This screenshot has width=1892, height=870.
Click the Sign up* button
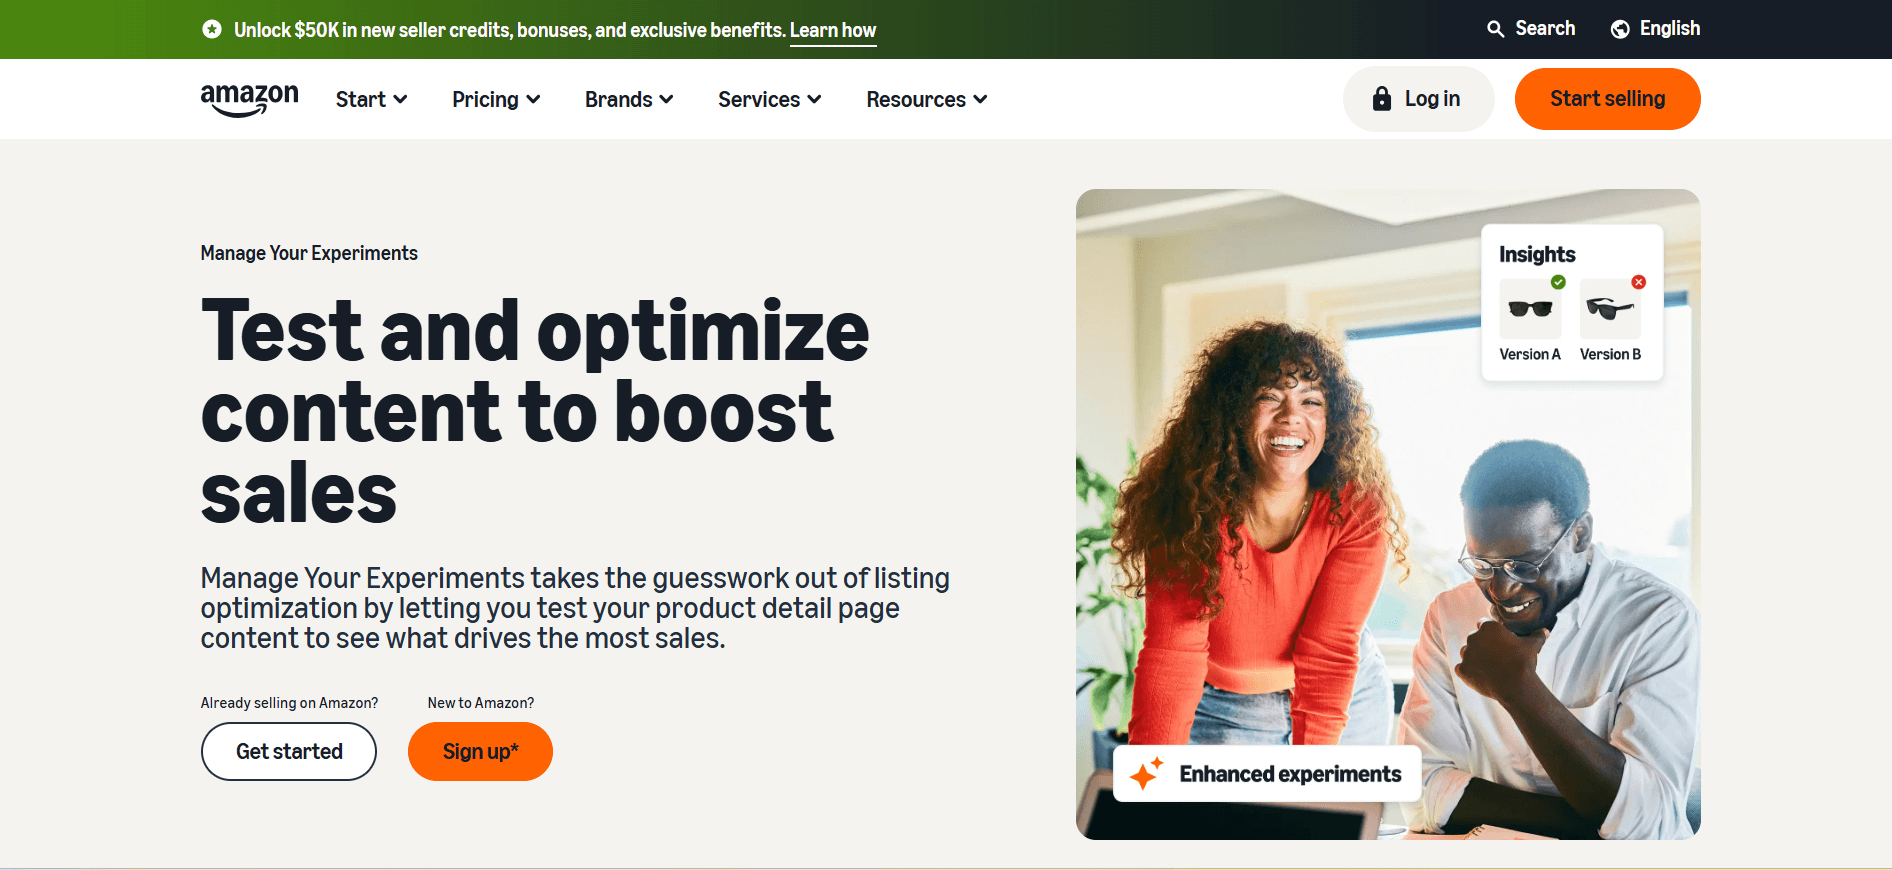pyautogui.click(x=480, y=751)
